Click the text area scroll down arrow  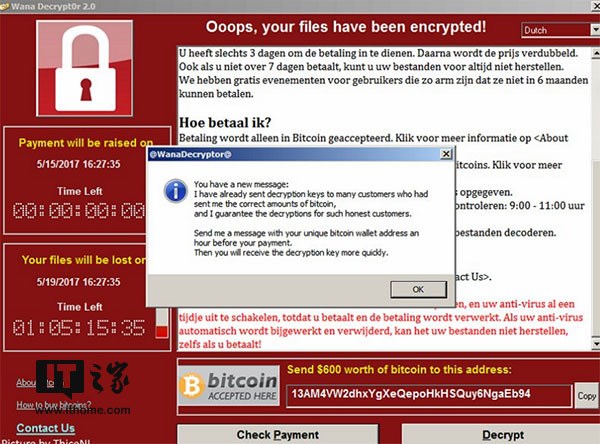(x=596, y=344)
